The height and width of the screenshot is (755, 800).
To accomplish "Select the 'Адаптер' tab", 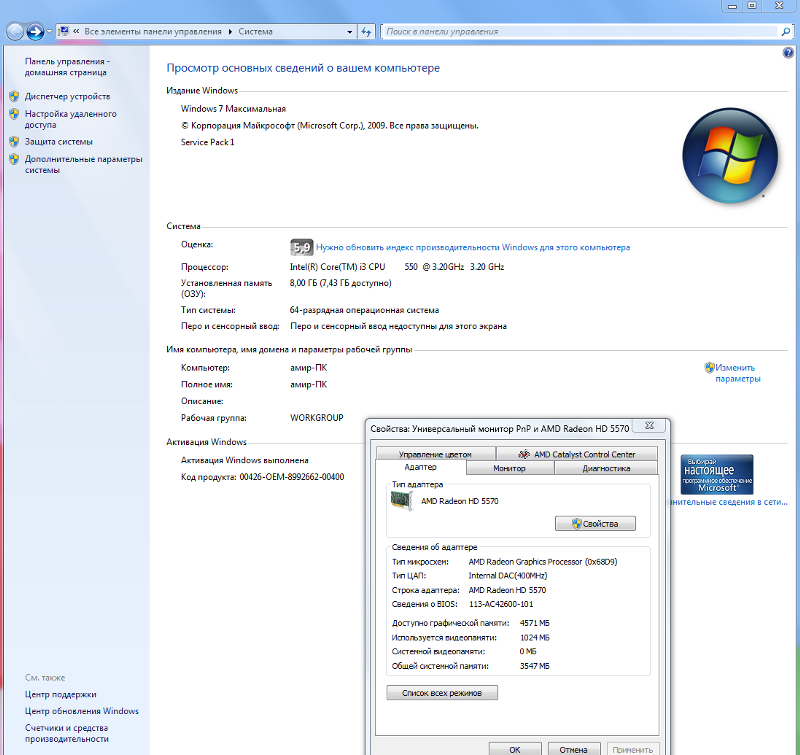I will [420, 467].
